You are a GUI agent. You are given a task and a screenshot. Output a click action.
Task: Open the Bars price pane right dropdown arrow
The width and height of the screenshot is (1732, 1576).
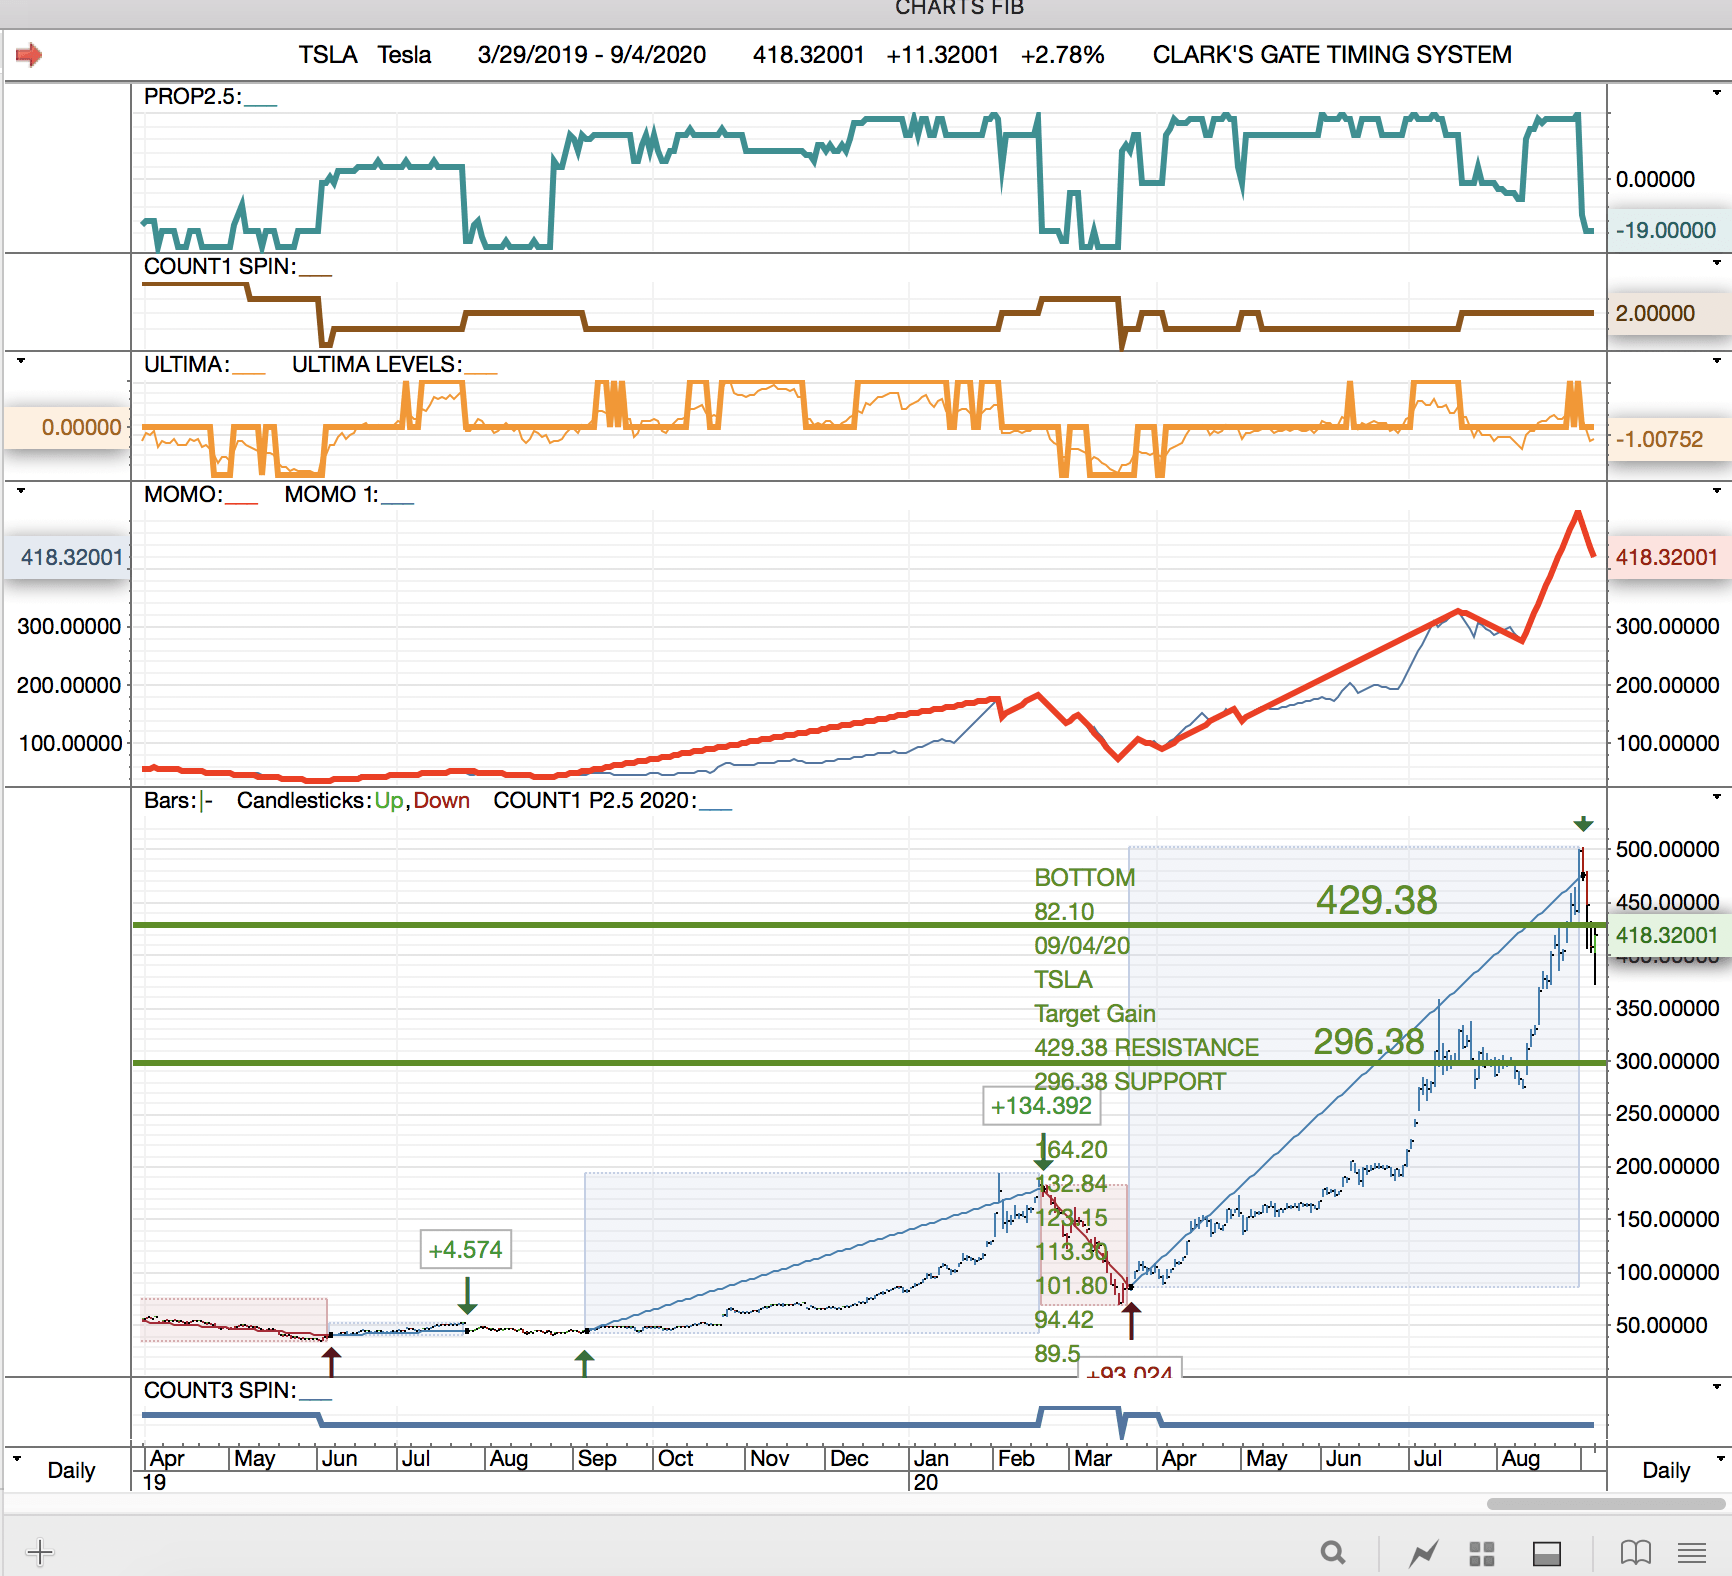[x=1717, y=797]
